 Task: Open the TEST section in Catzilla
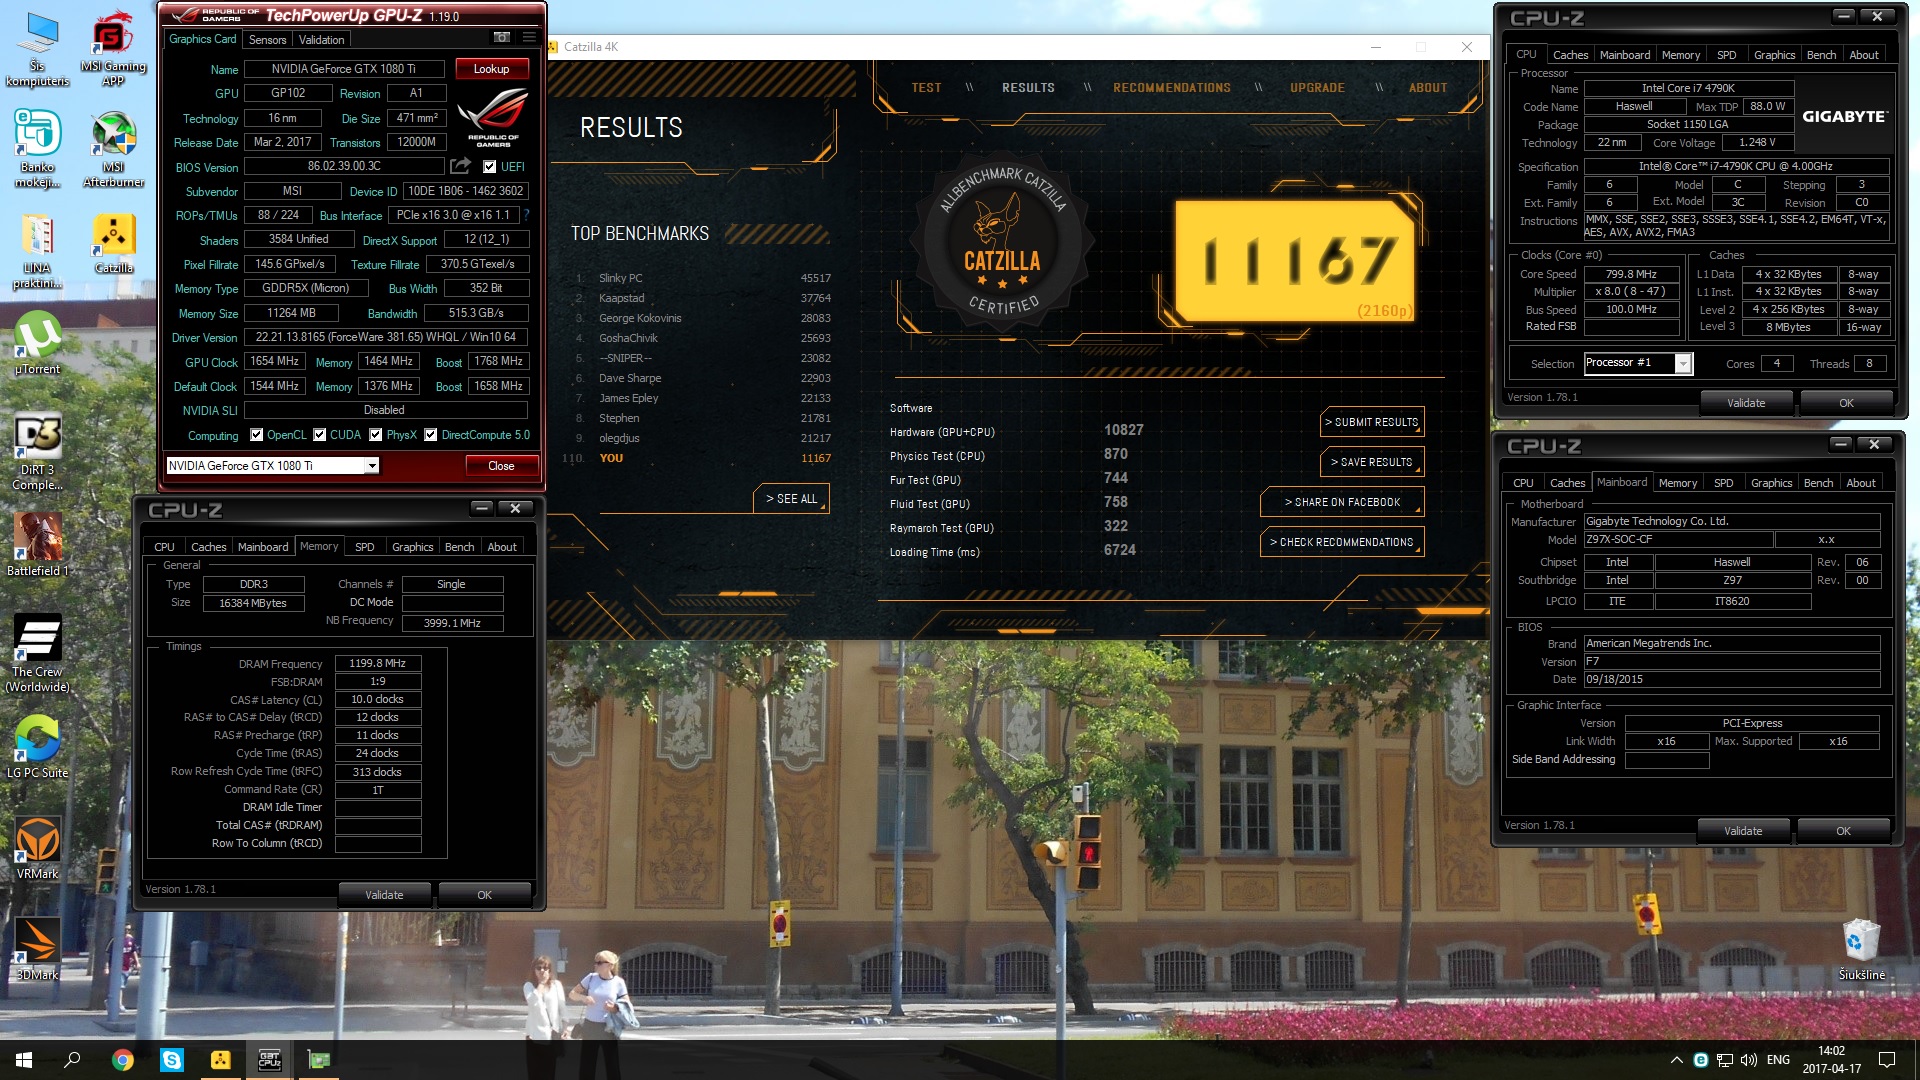(926, 88)
